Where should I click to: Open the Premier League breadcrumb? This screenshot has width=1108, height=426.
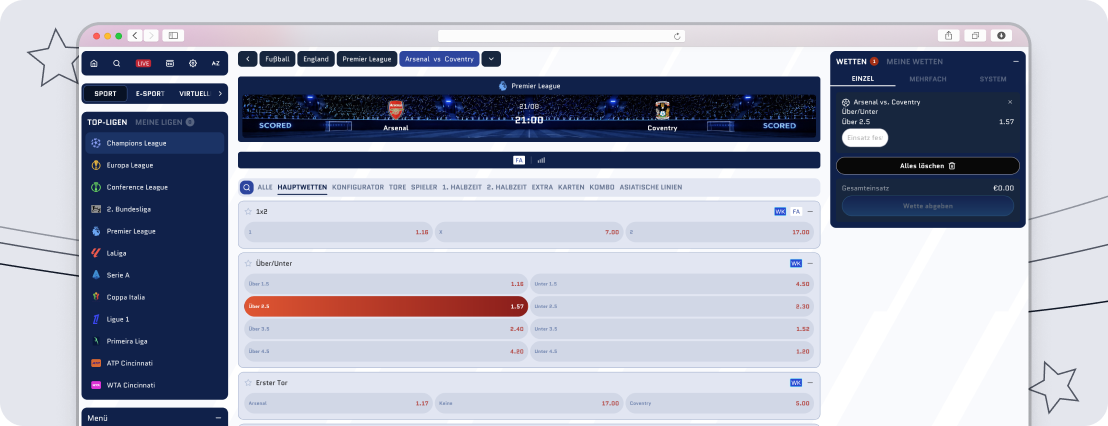(367, 59)
